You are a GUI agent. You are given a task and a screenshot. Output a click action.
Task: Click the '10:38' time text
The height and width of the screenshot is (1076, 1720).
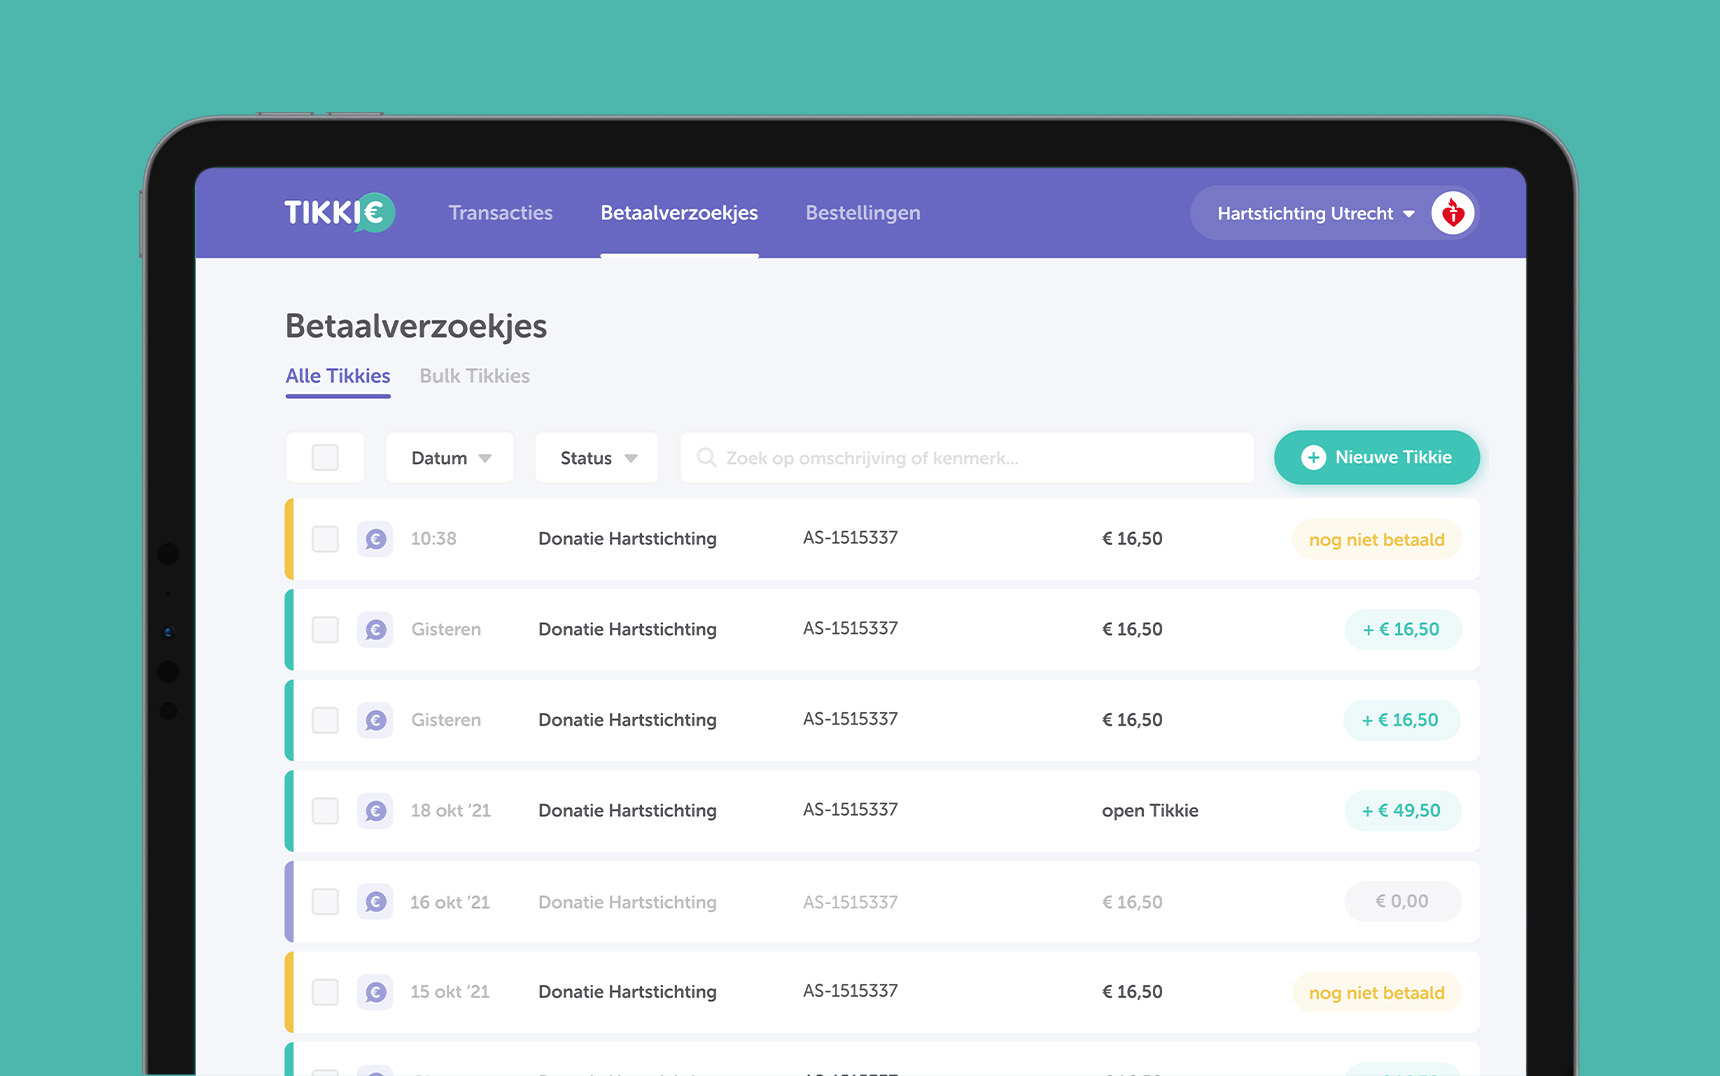pos(433,539)
